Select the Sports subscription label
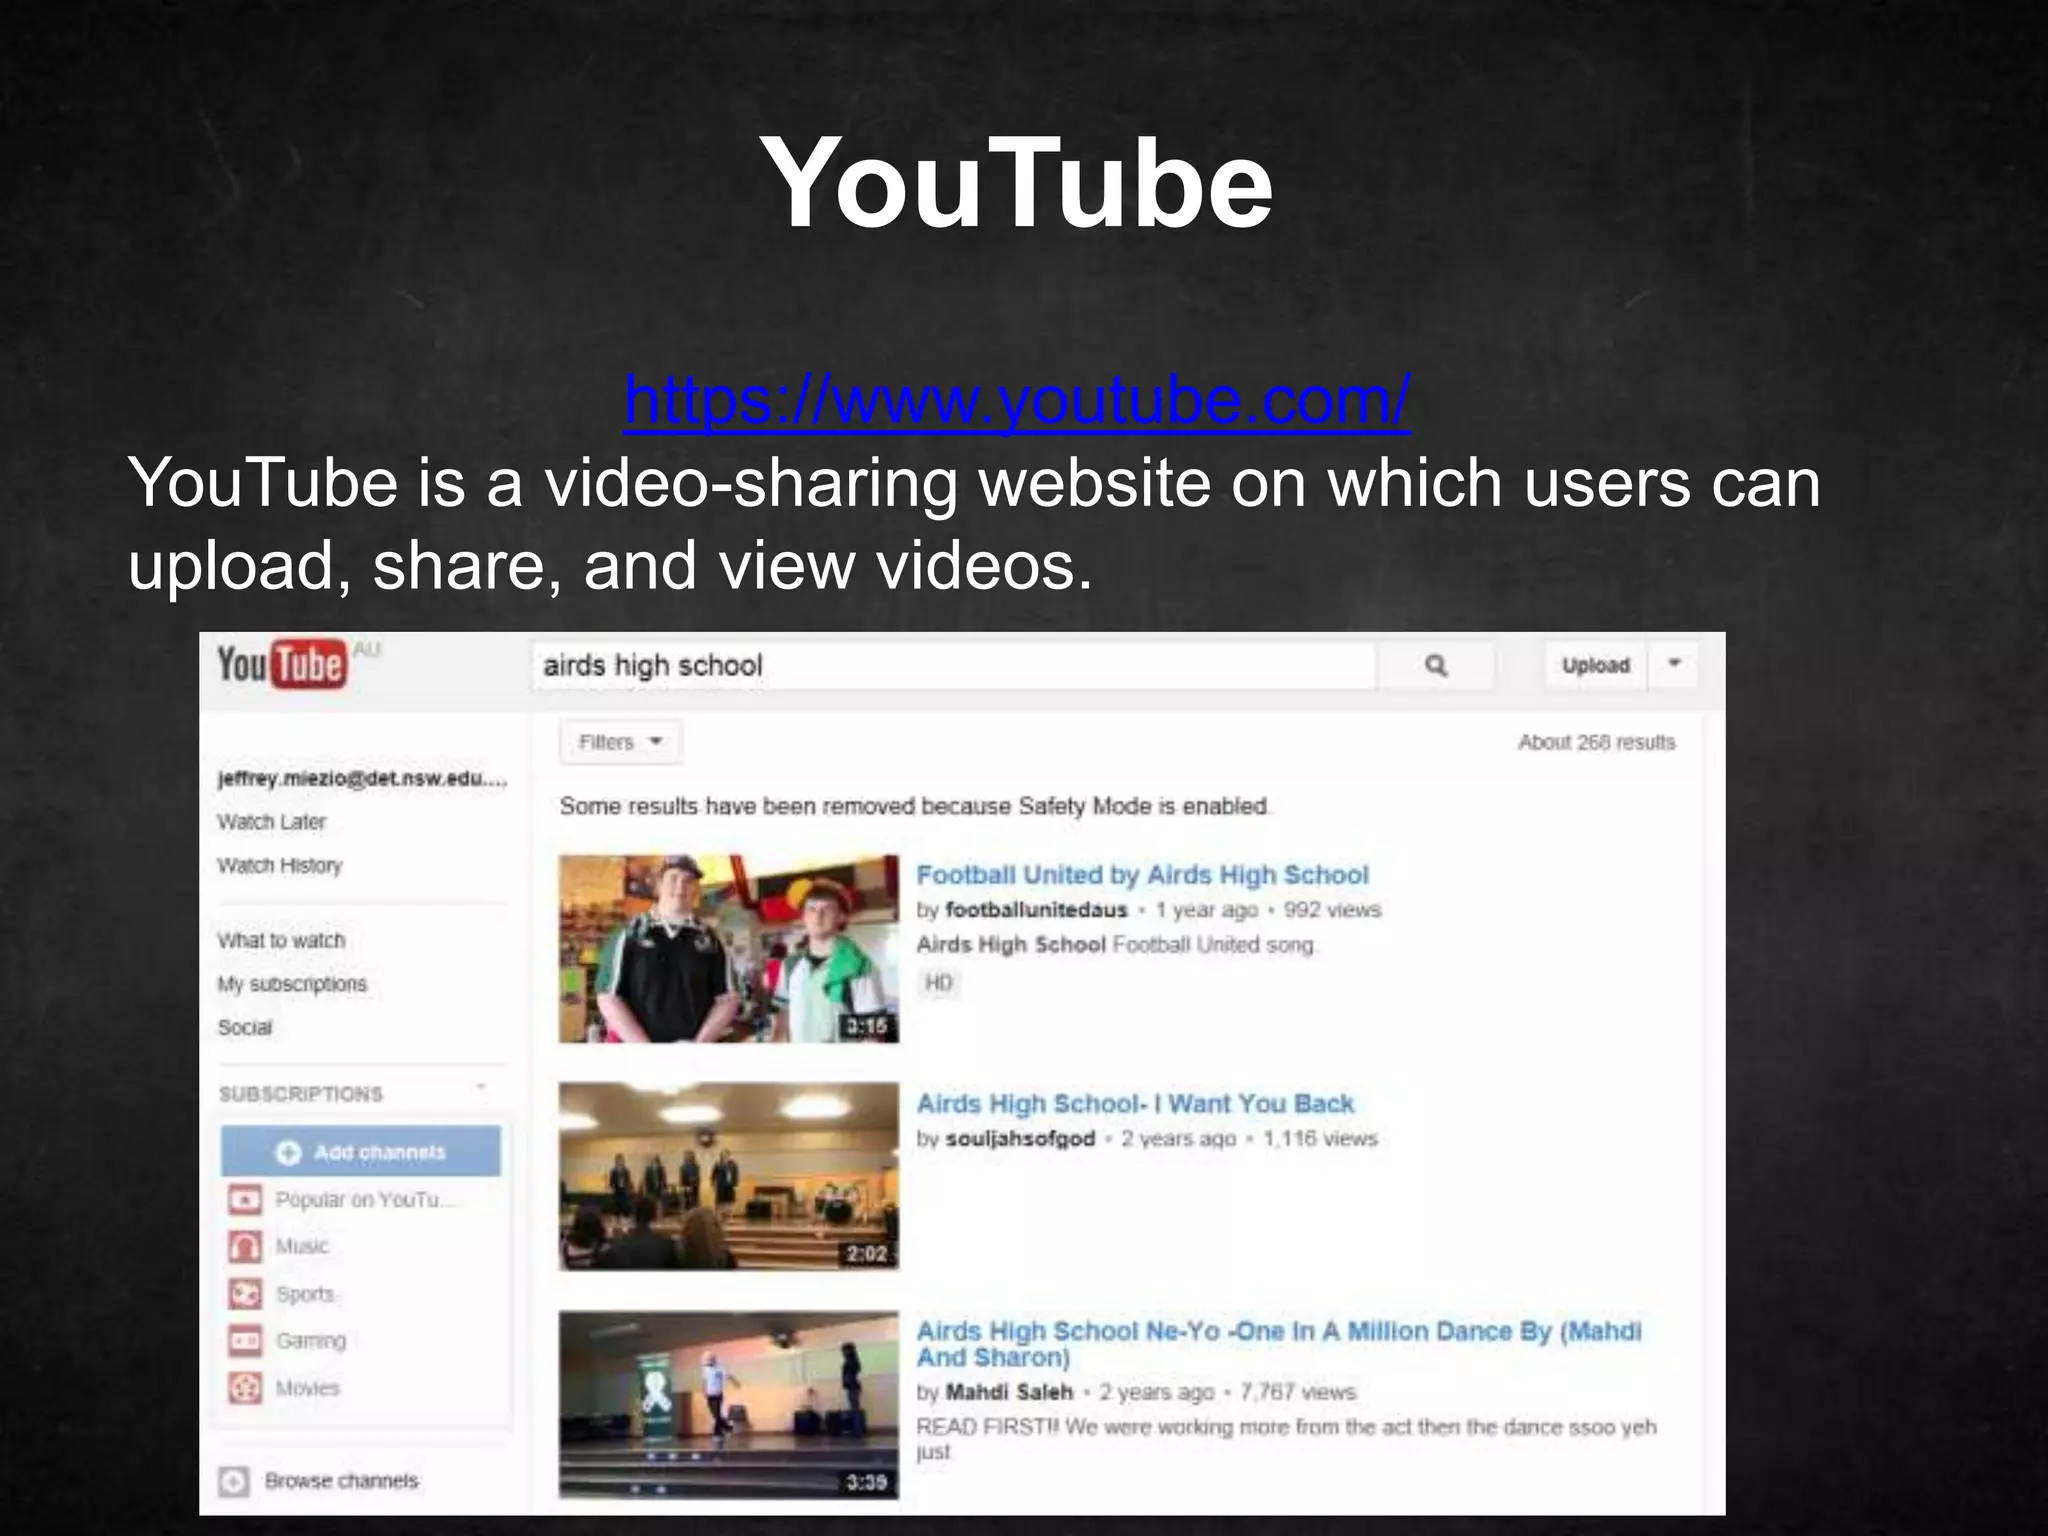 click(x=305, y=1294)
